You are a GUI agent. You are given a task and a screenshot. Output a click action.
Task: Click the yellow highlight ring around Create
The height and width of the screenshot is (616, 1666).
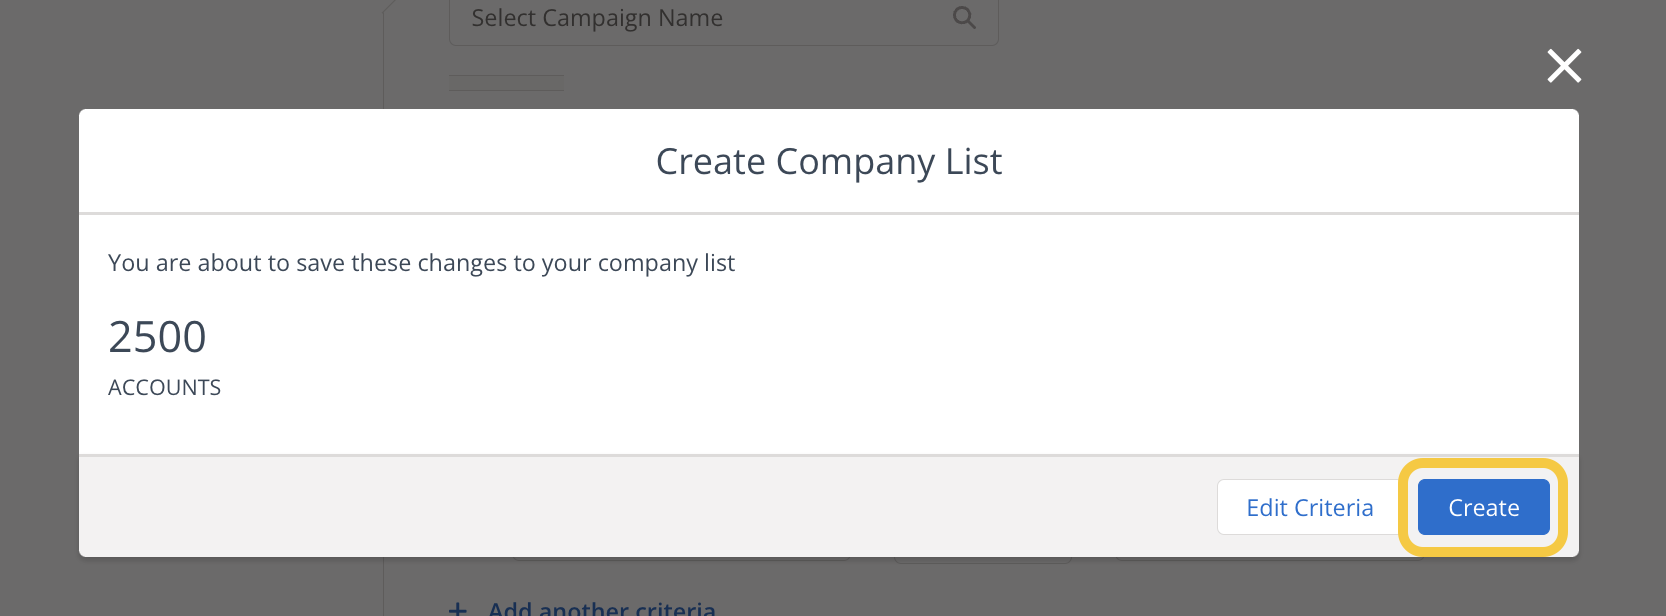coord(1406,508)
